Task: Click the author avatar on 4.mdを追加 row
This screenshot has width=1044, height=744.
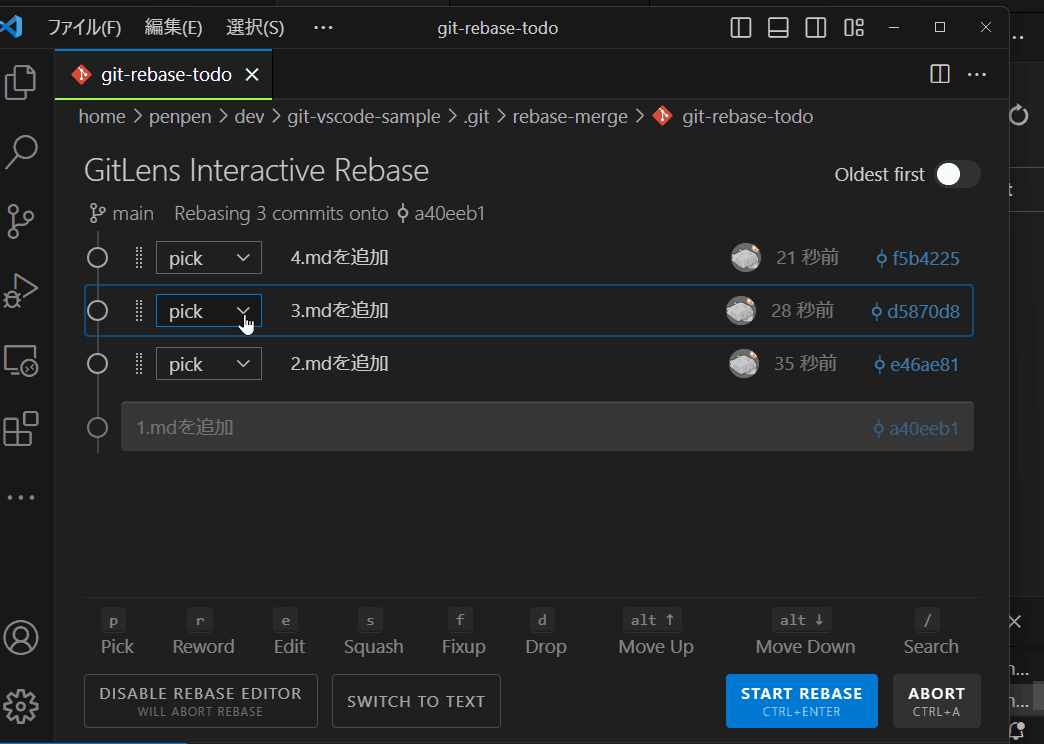Action: coord(746,257)
